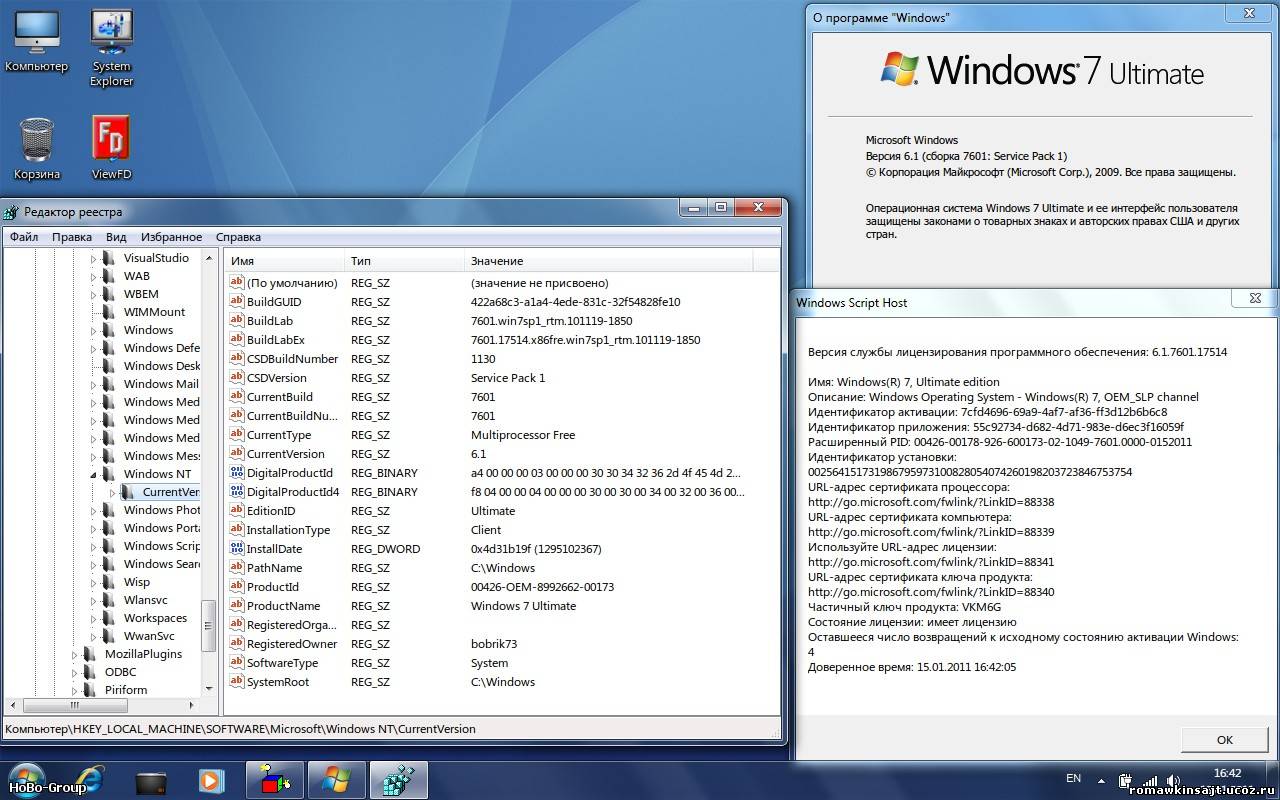This screenshot has height=800, width=1280.
Task: Click the value 'Multiprocessor Free'
Action: (x=523, y=435)
